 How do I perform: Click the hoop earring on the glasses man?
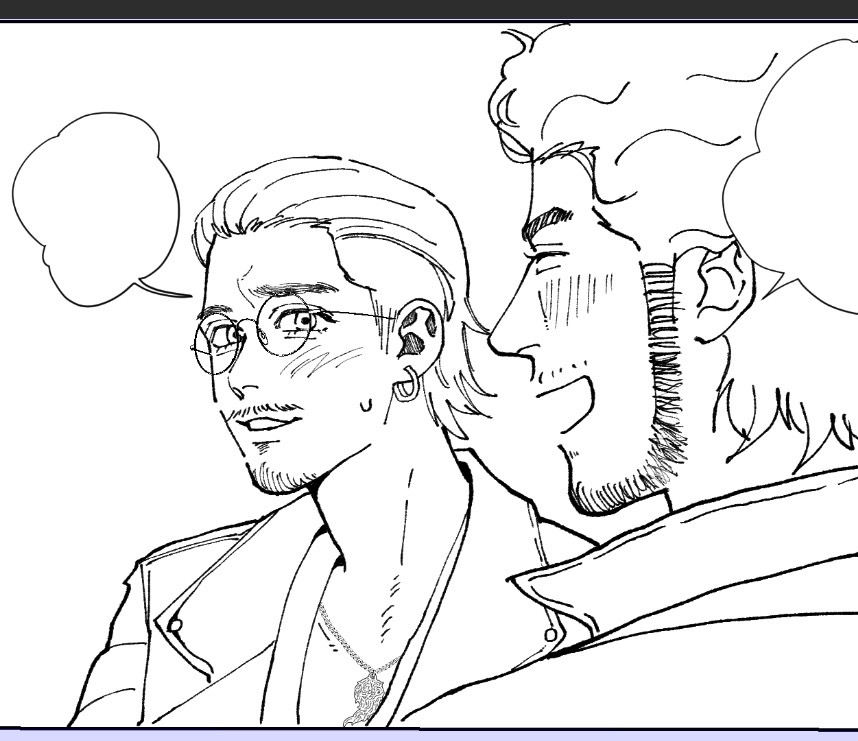tap(405, 385)
